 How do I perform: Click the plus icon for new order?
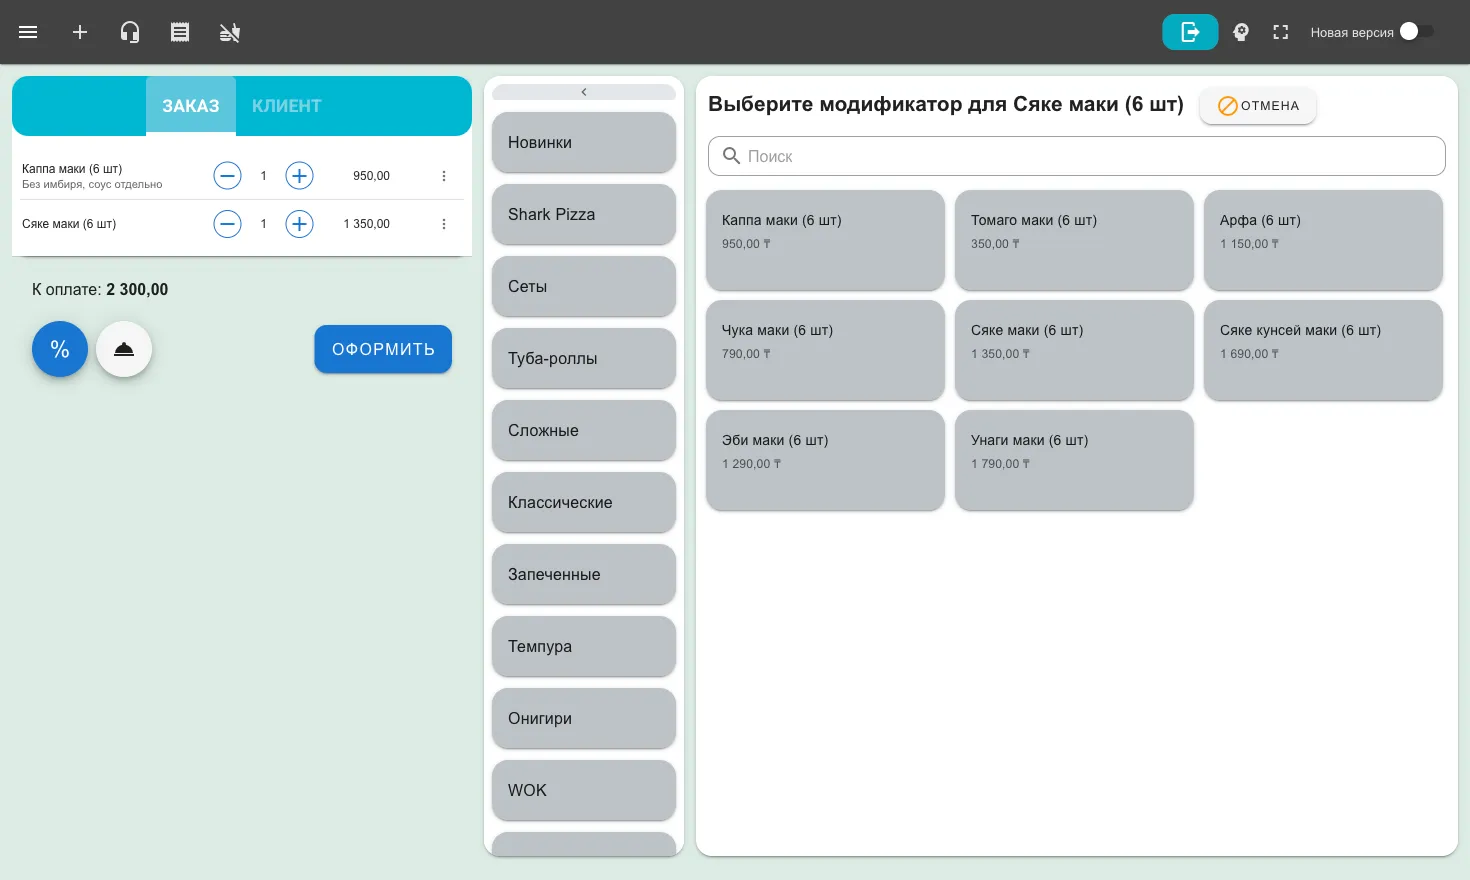click(x=80, y=32)
